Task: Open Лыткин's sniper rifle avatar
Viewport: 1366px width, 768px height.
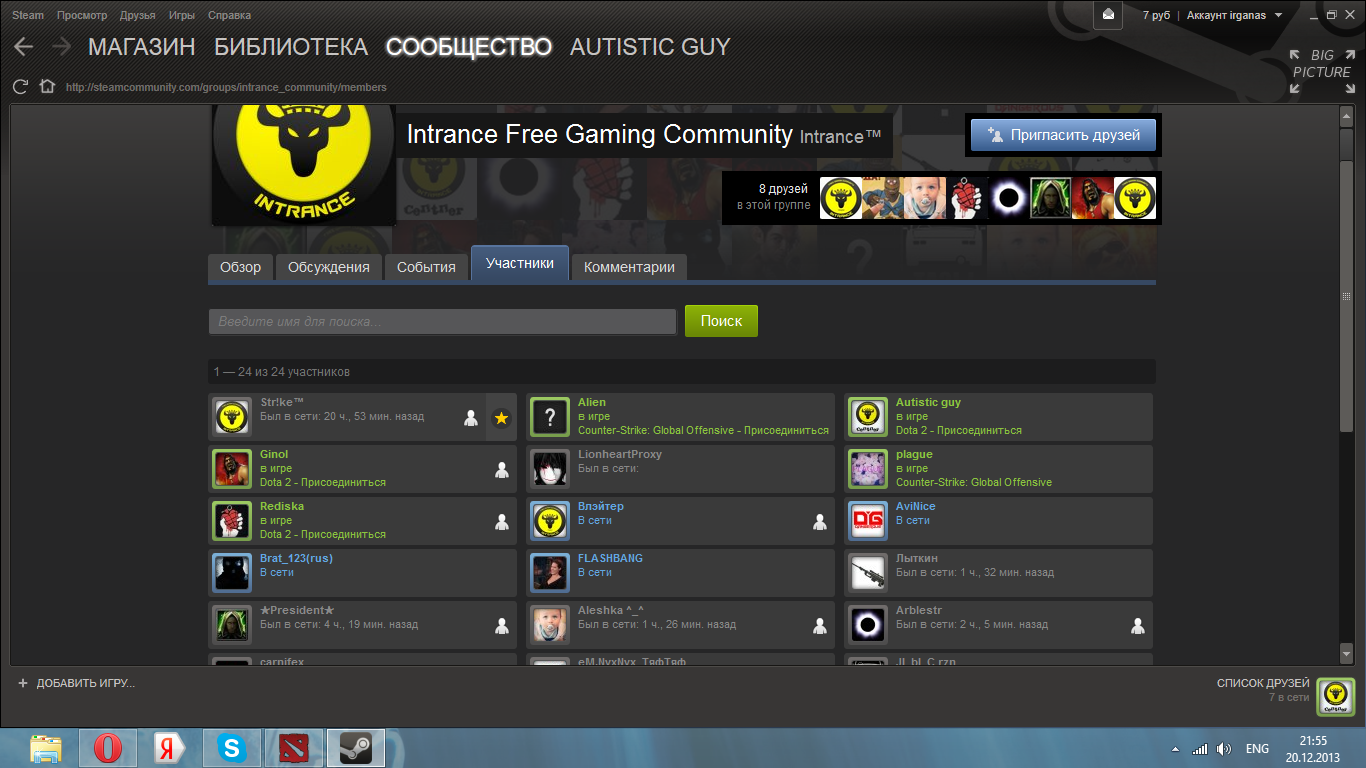Action: coord(868,573)
